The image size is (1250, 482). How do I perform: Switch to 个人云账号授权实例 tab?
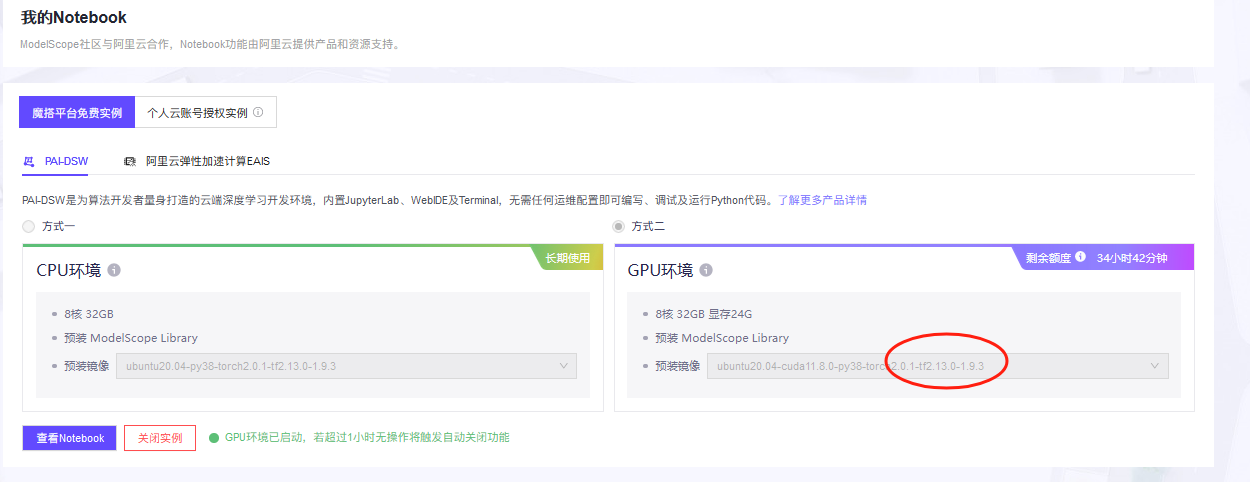[205, 113]
